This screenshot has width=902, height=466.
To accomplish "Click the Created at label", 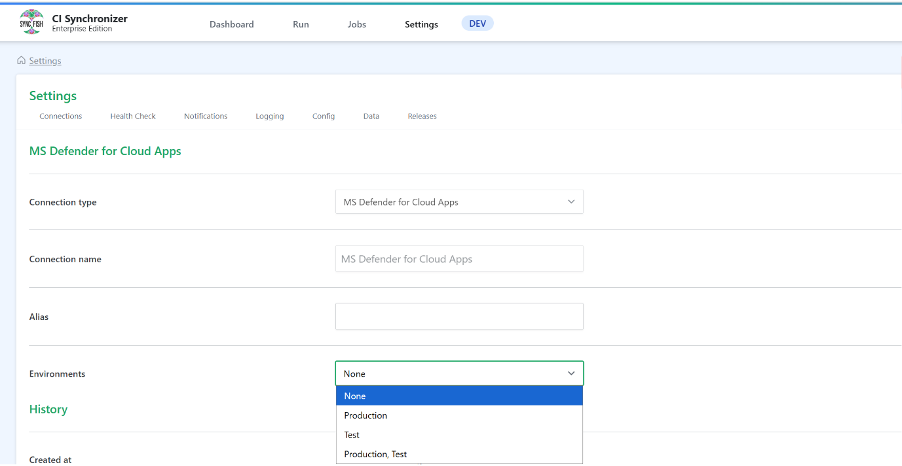I will pos(49,460).
